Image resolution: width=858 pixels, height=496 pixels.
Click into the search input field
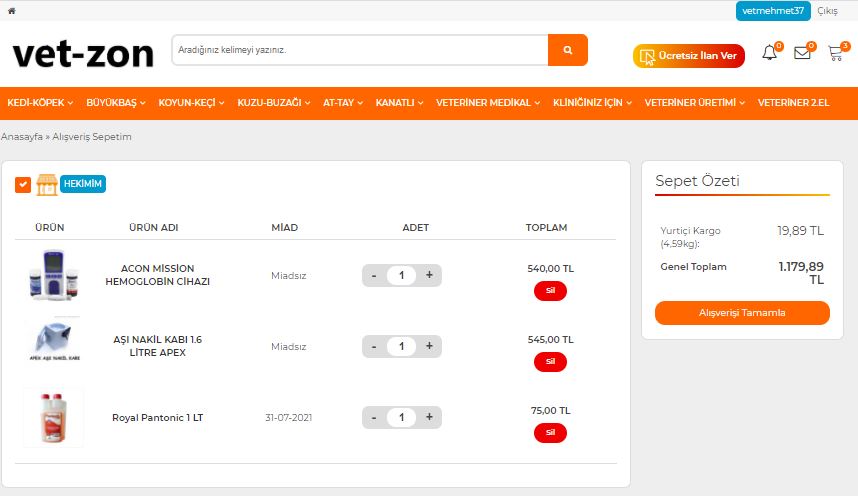(360, 50)
